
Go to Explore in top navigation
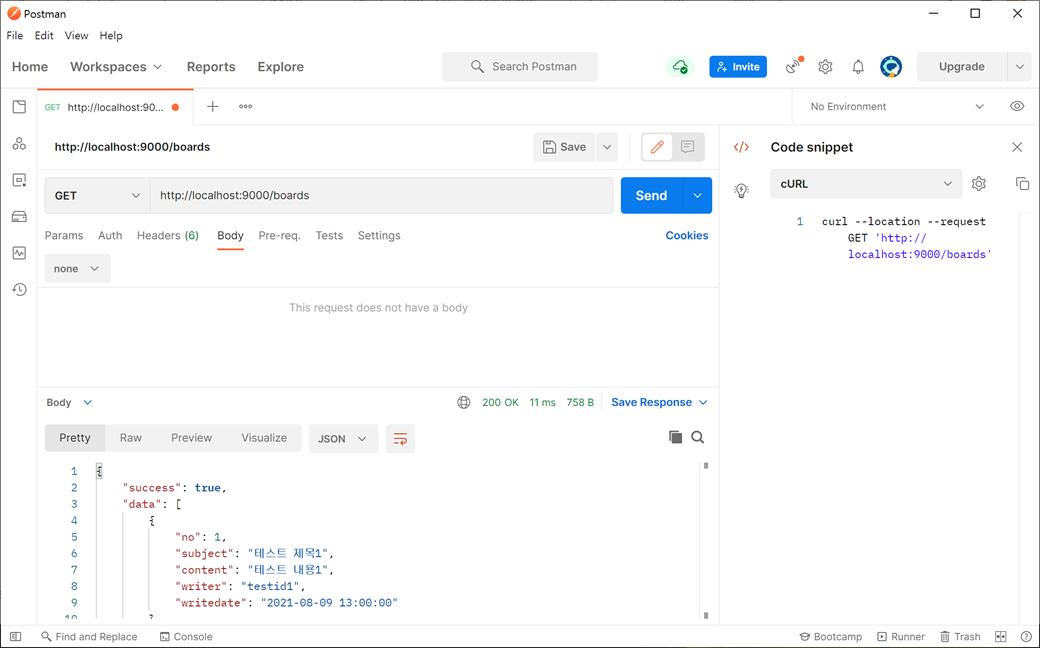click(x=281, y=67)
